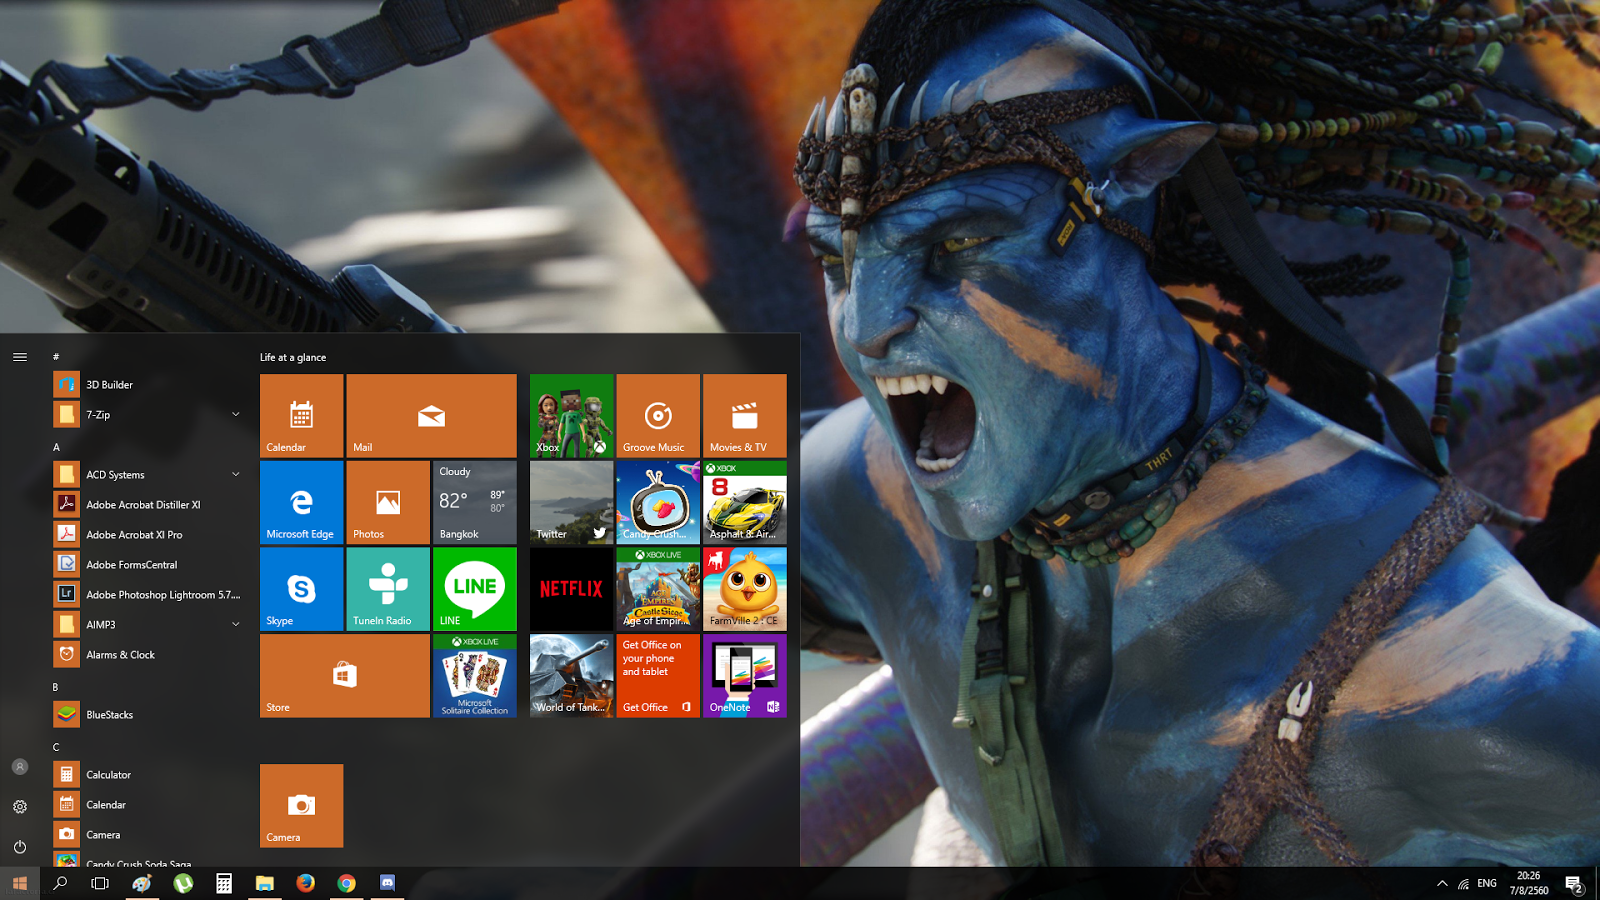Image resolution: width=1600 pixels, height=900 pixels.
Task: Launch the Candy Crush tile
Action: click(x=658, y=502)
